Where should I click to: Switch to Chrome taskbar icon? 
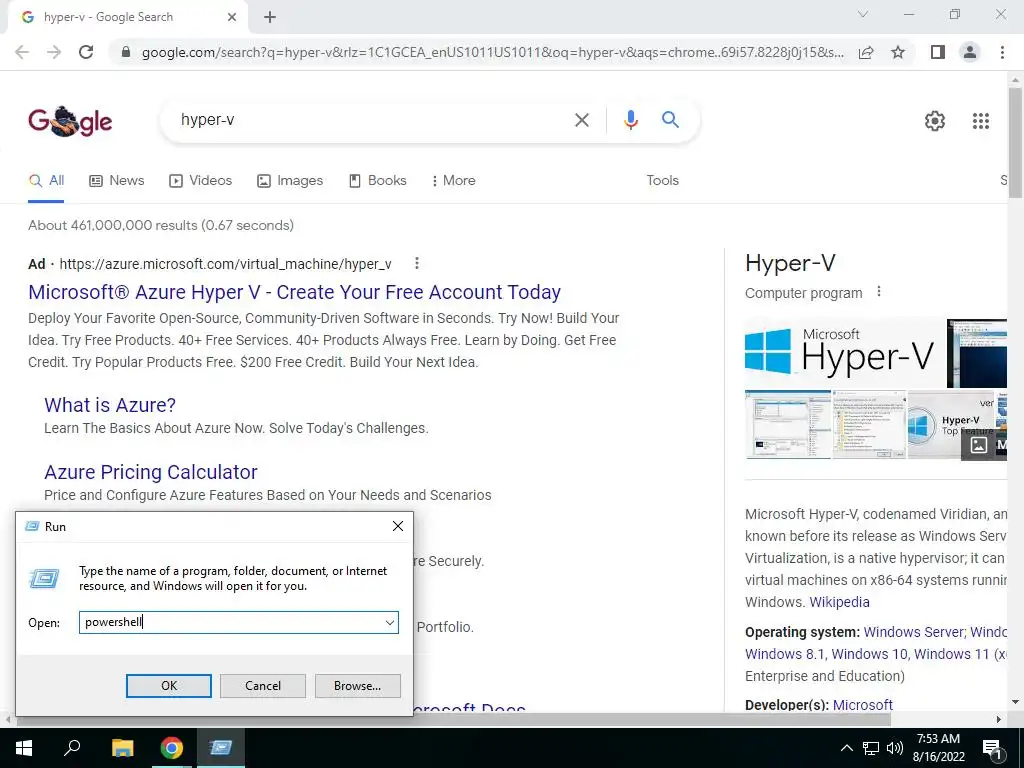point(172,748)
